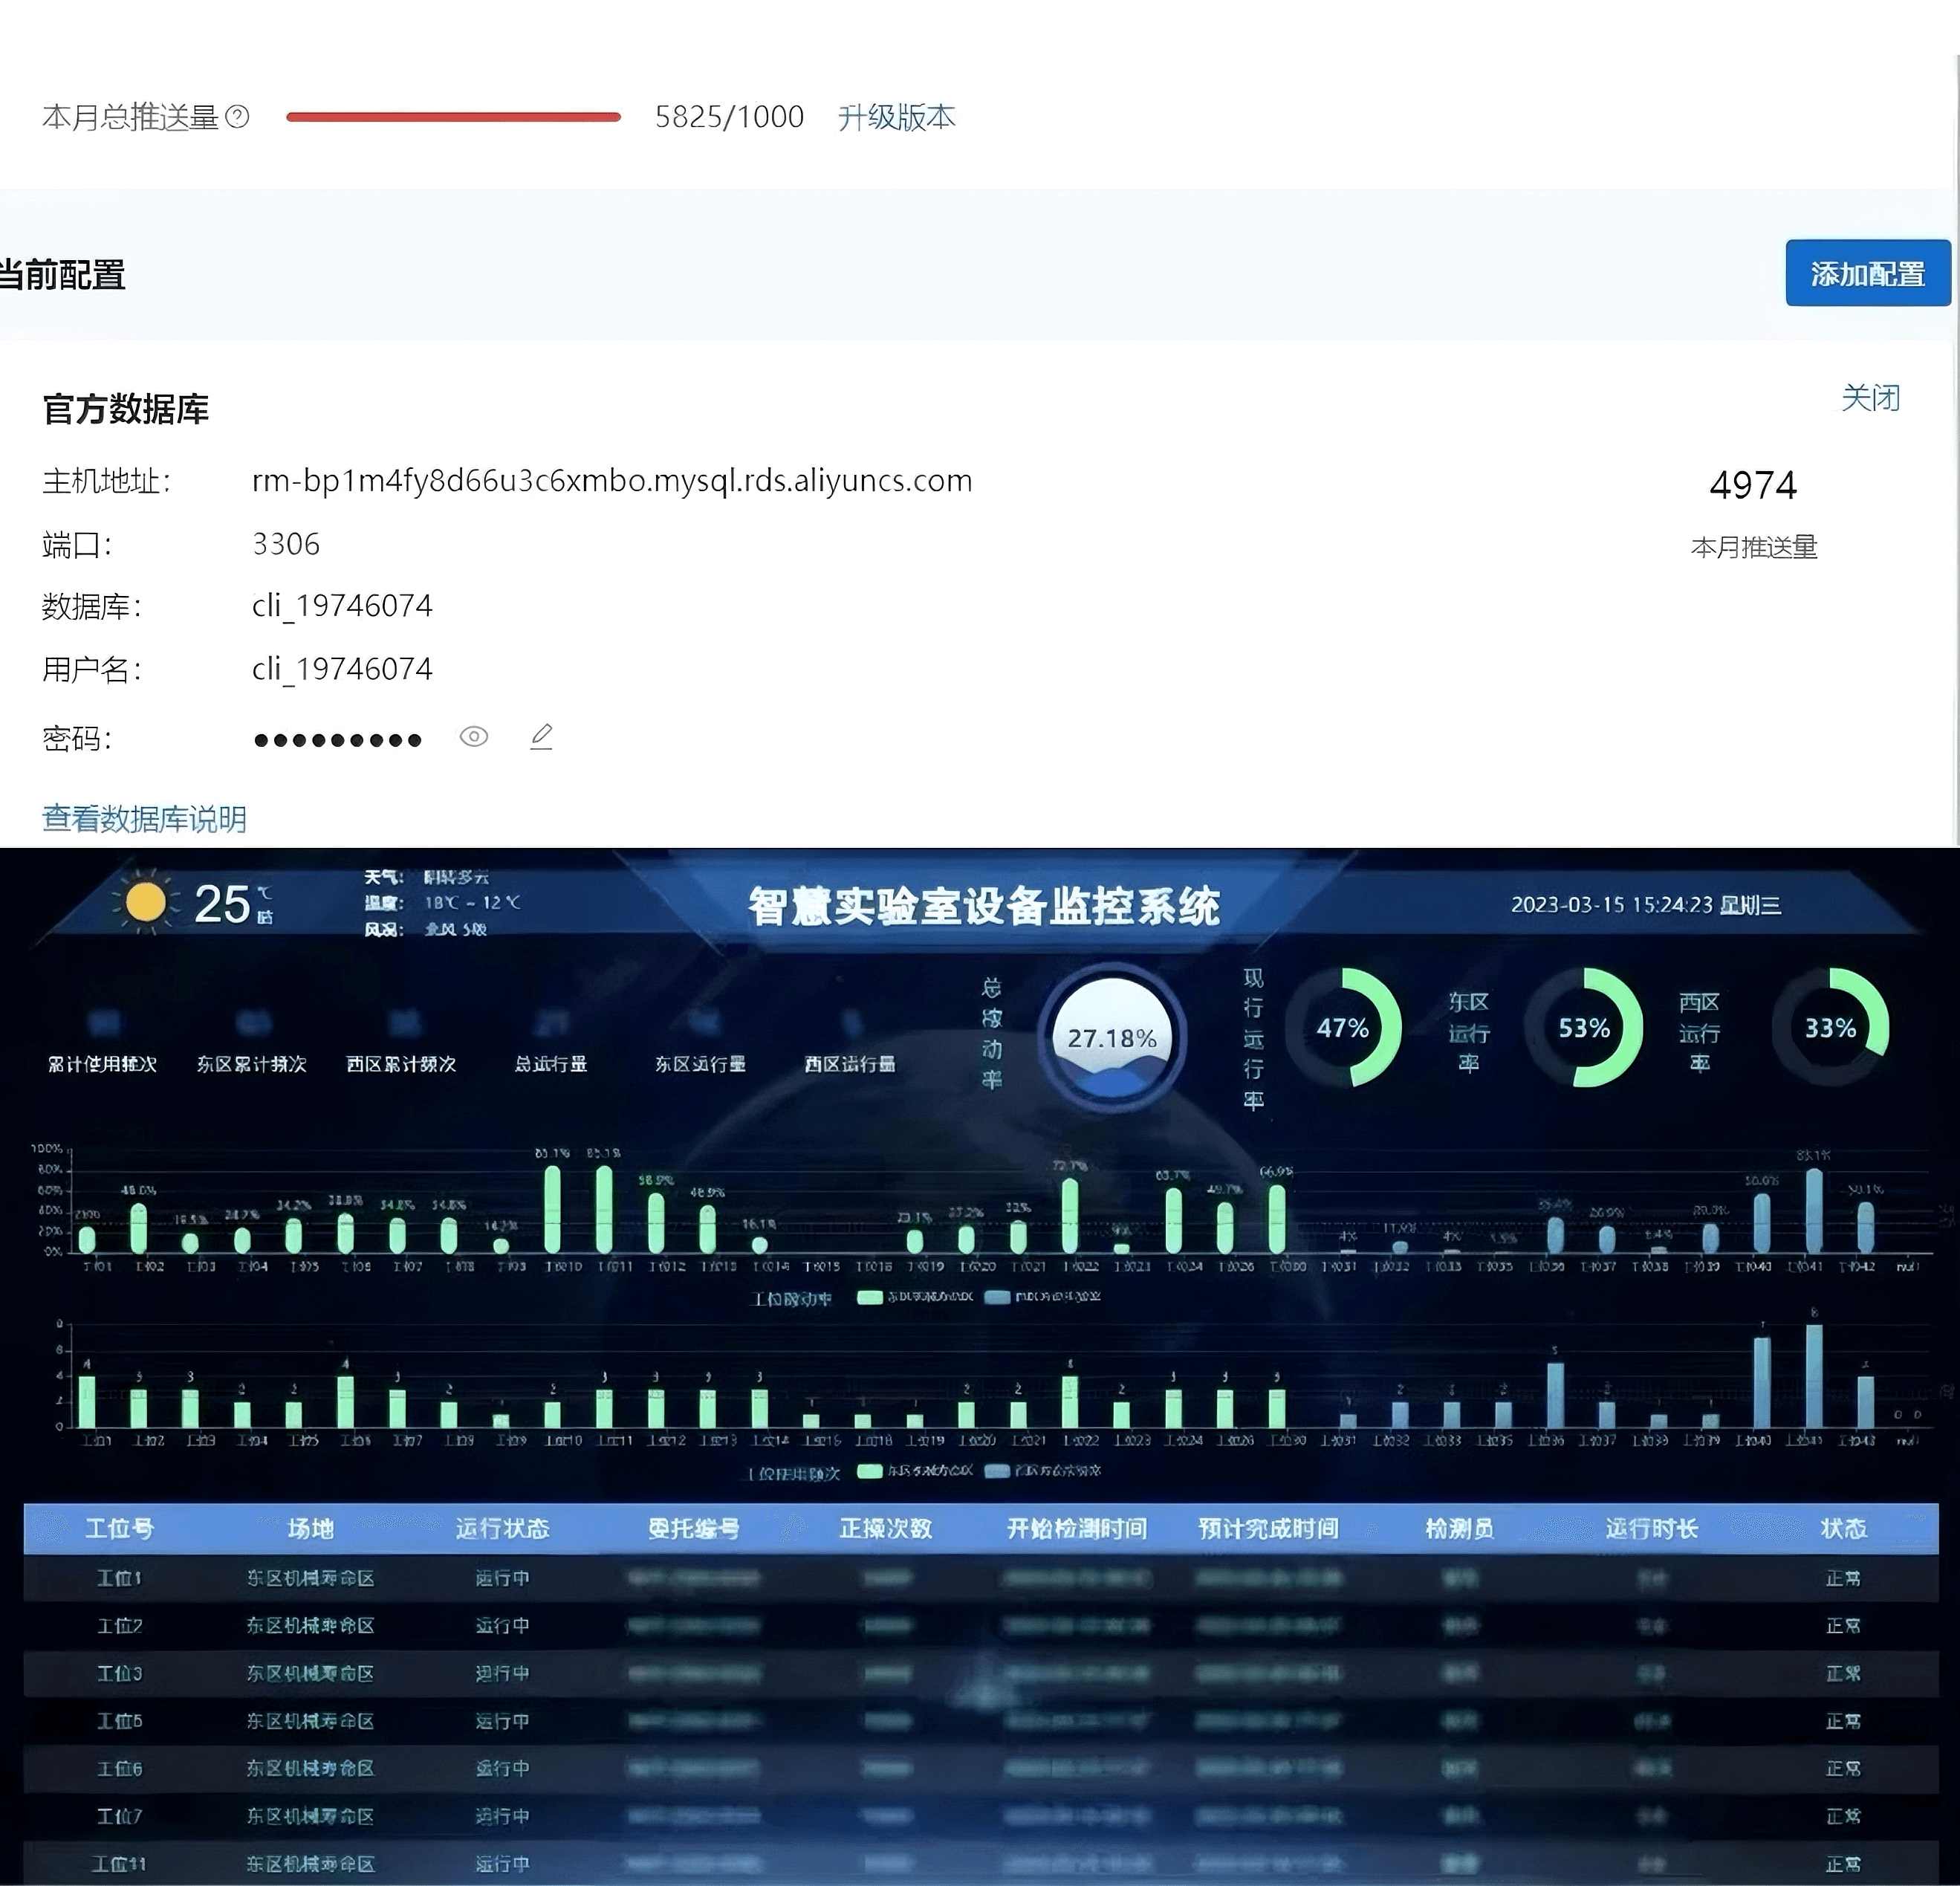Select the 西区运行量 stat icon
Image resolution: width=1960 pixels, height=1886 pixels.
[x=850, y=1022]
